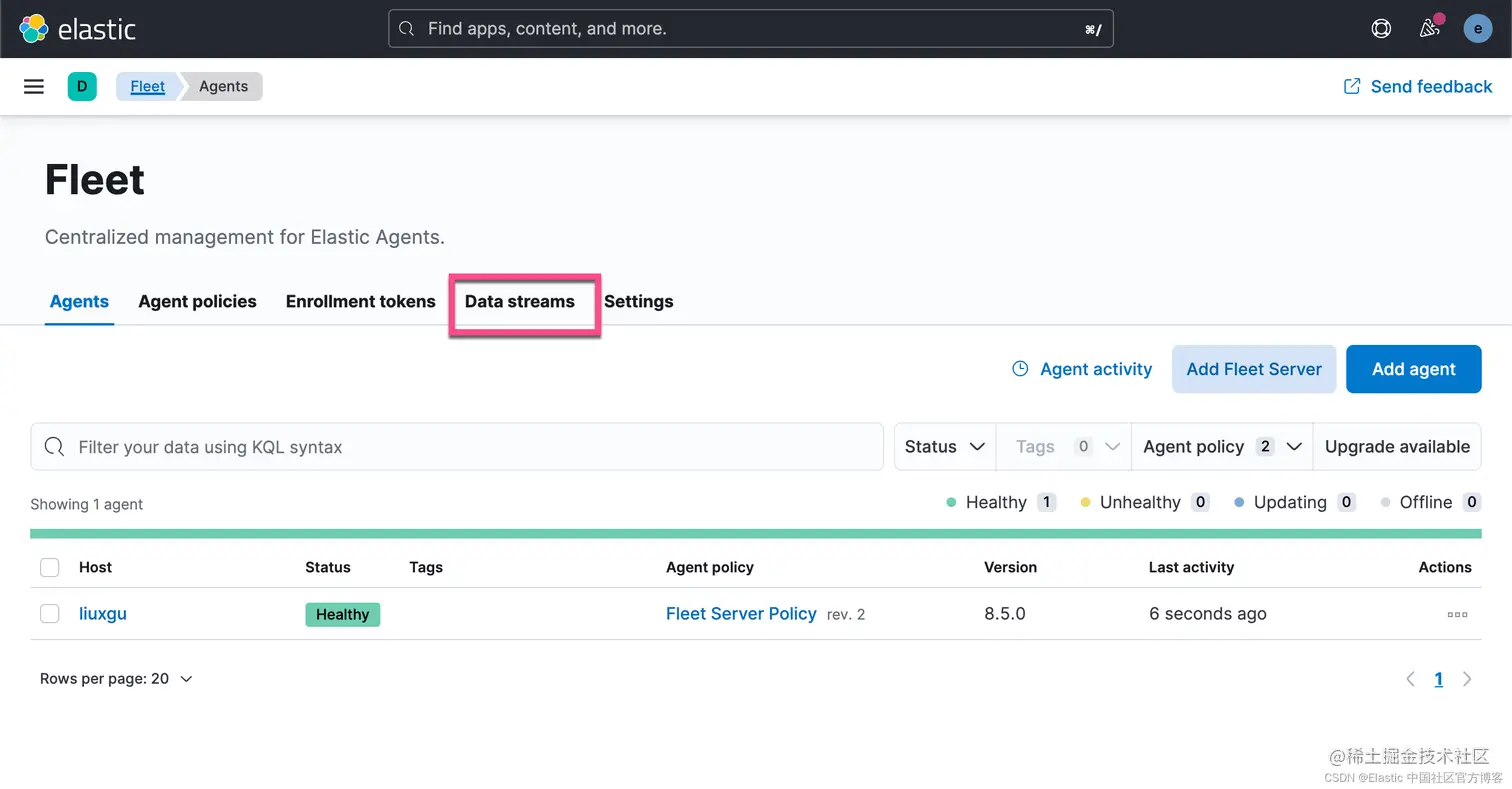The height and width of the screenshot is (789, 1512).
Task: Click the row actions ellipsis for liuxgu
Action: pos(1457,614)
